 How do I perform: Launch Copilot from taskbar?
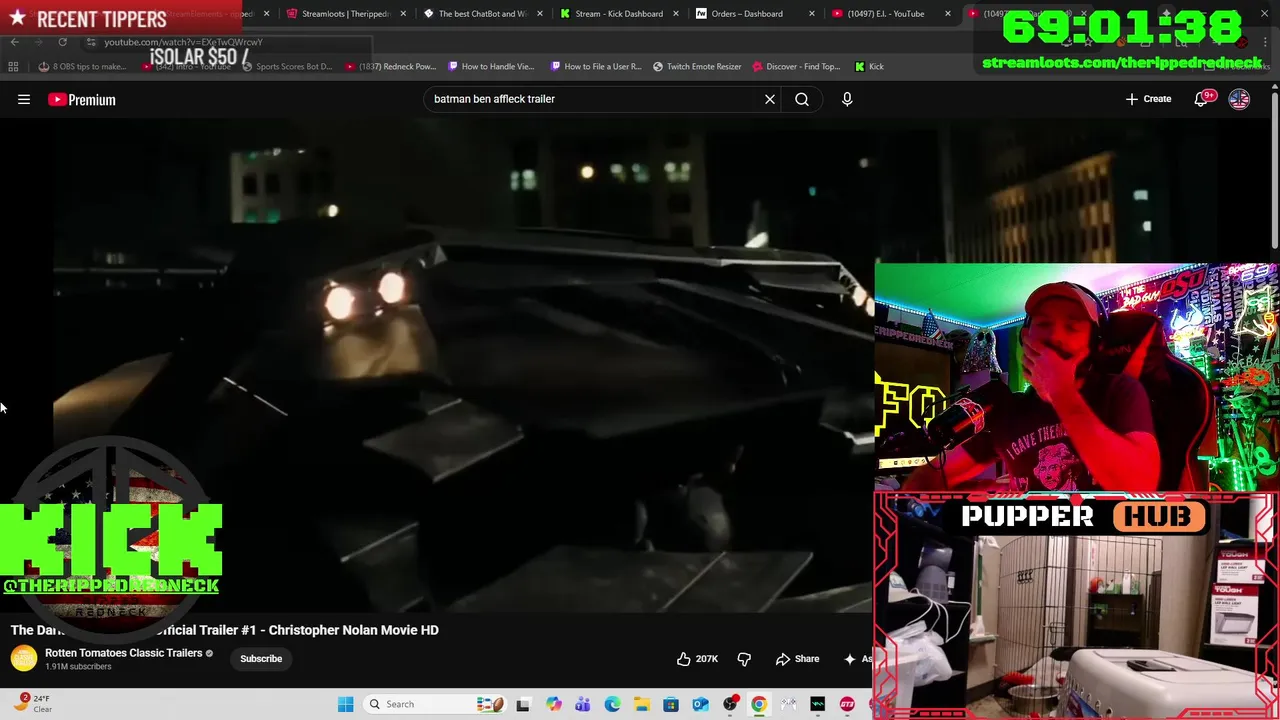click(553, 704)
